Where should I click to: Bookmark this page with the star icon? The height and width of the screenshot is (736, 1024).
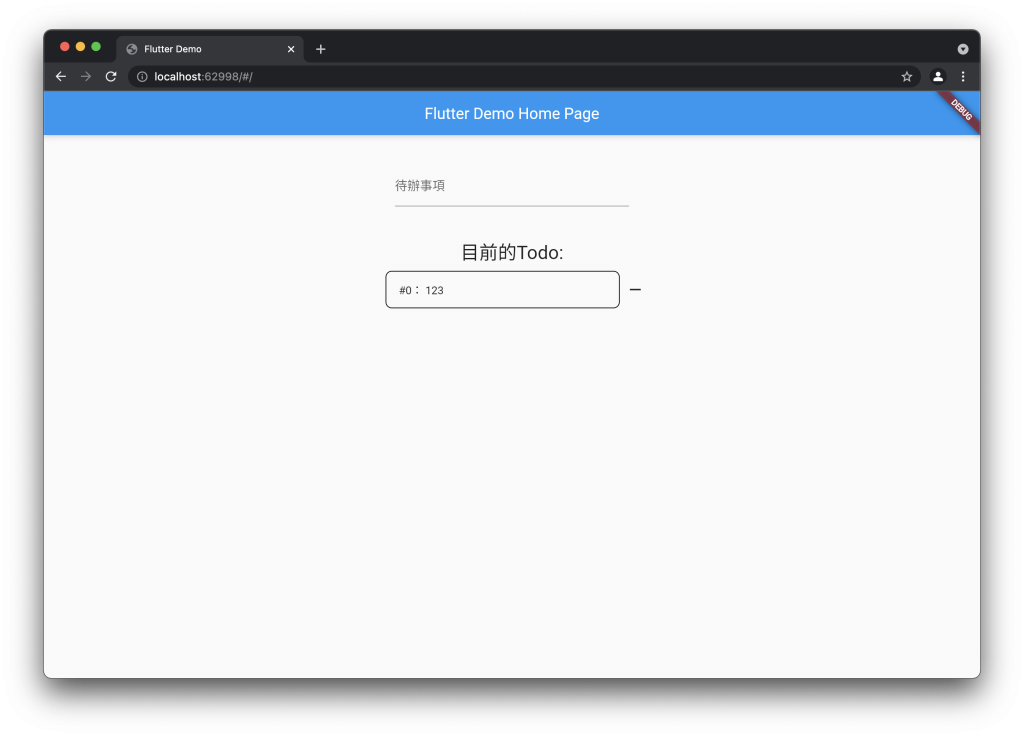(x=906, y=76)
